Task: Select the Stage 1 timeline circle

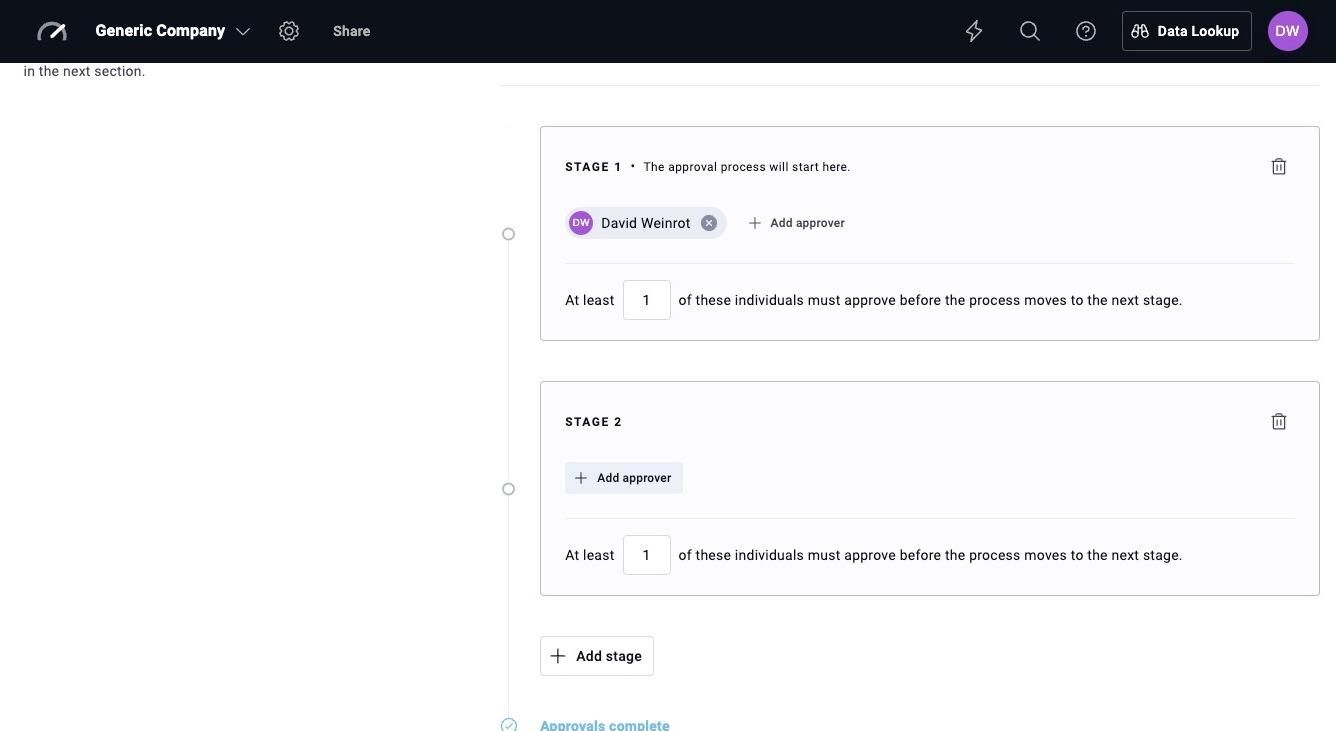Action: click(509, 234)
